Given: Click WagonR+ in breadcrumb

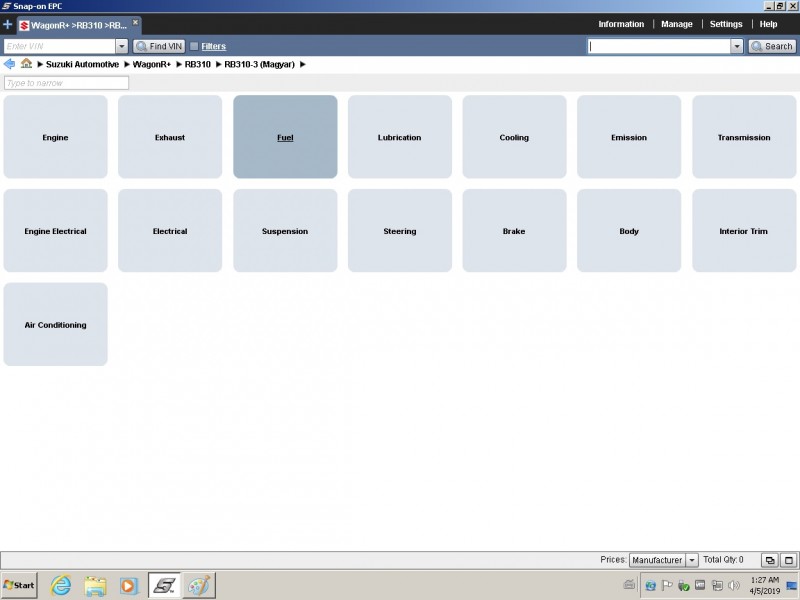Looking at the screenshot, I should pyautogui.click(x=152, y=64).
